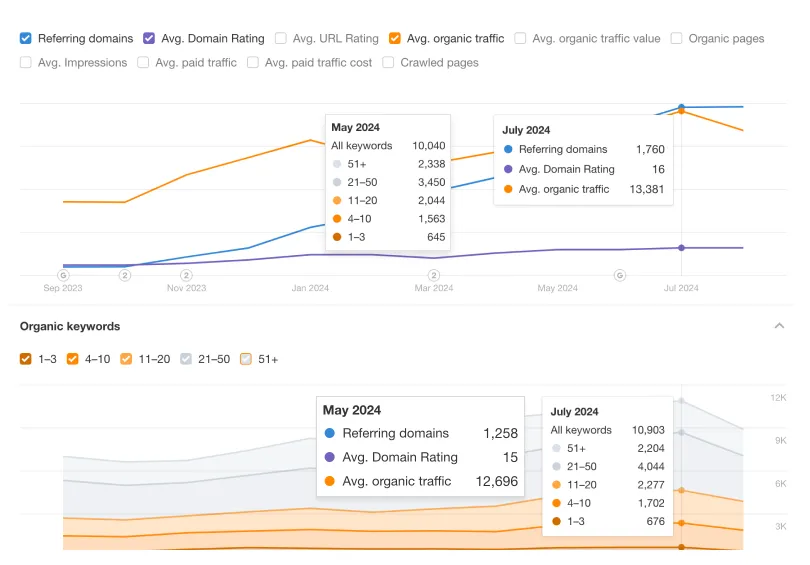Image resolution: width=810 pixels, height=565 pixels.
Task: Uncheck the Referring domains checkbox
Action: pyautogui.click(x=25, y=38)
